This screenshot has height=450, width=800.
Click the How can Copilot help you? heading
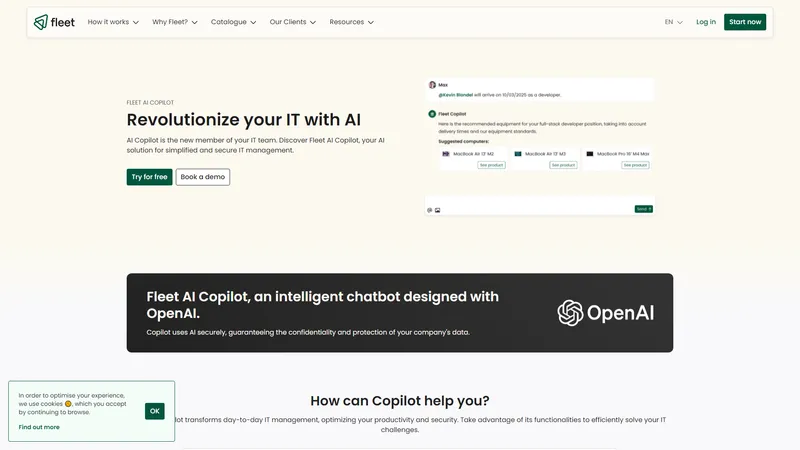[x=399, y=401]
